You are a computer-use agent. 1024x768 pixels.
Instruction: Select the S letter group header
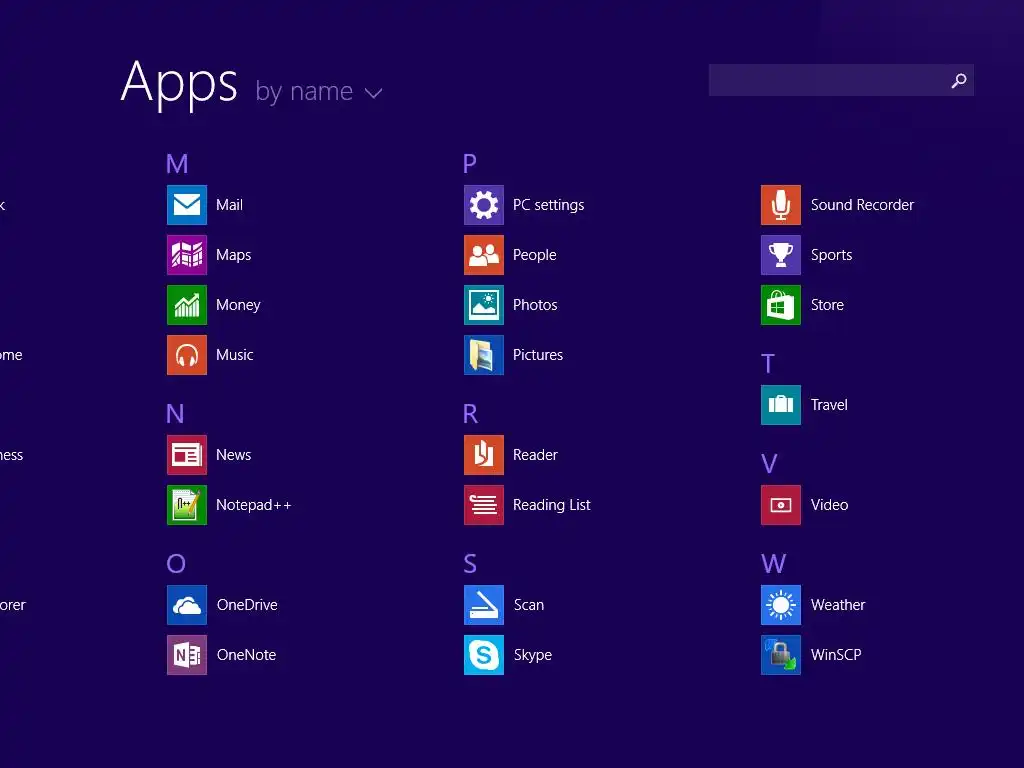pyautogui.click(x=470, y=563)
